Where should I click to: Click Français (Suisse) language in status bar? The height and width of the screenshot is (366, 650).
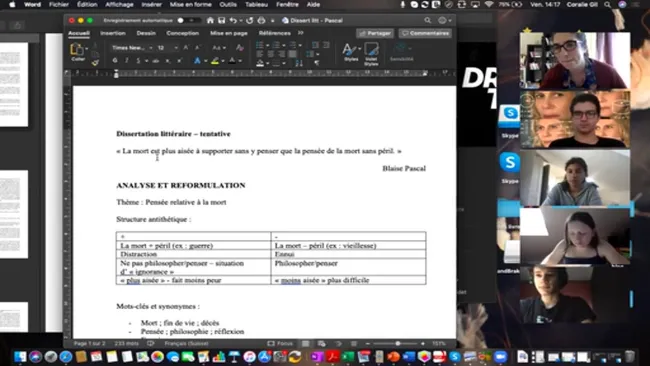(186, 344)
